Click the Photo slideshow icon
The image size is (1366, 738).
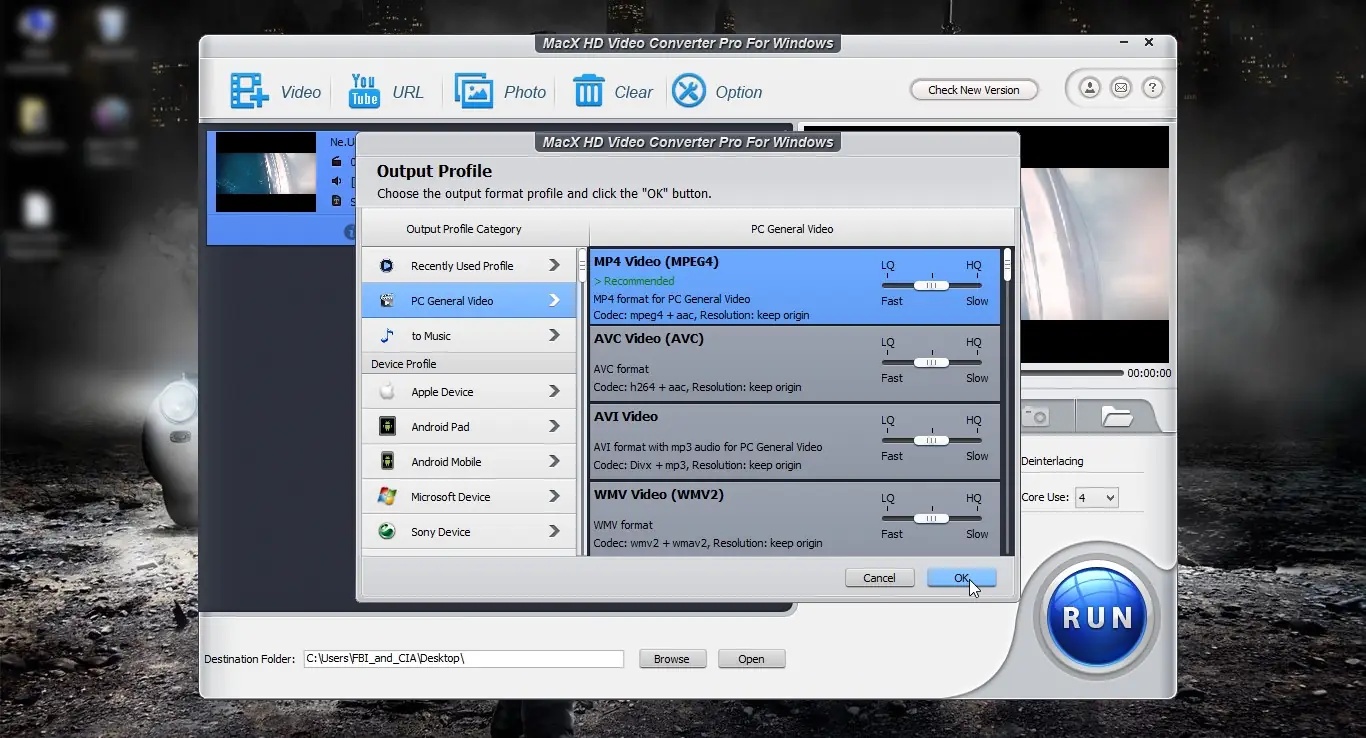(474, 91)
